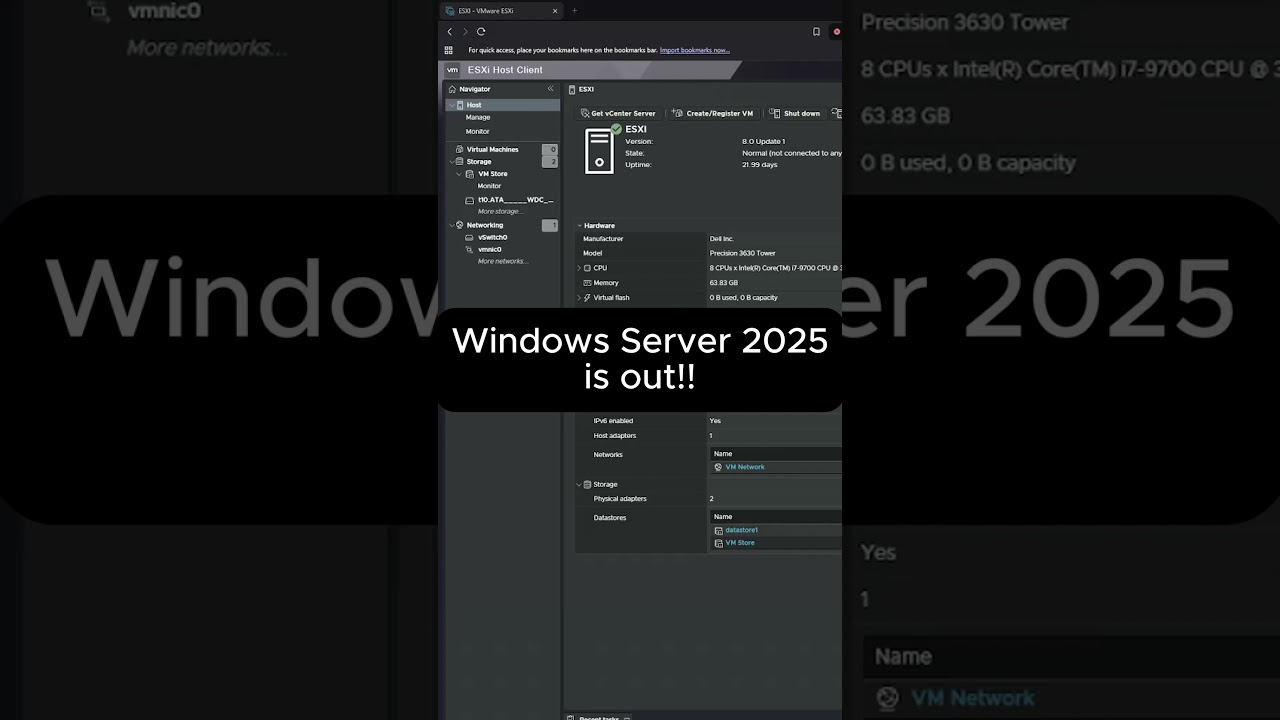Click the Storage icon in the Navigator
This screenshot has height=720, width=1280.
click(x=460, y=161)
